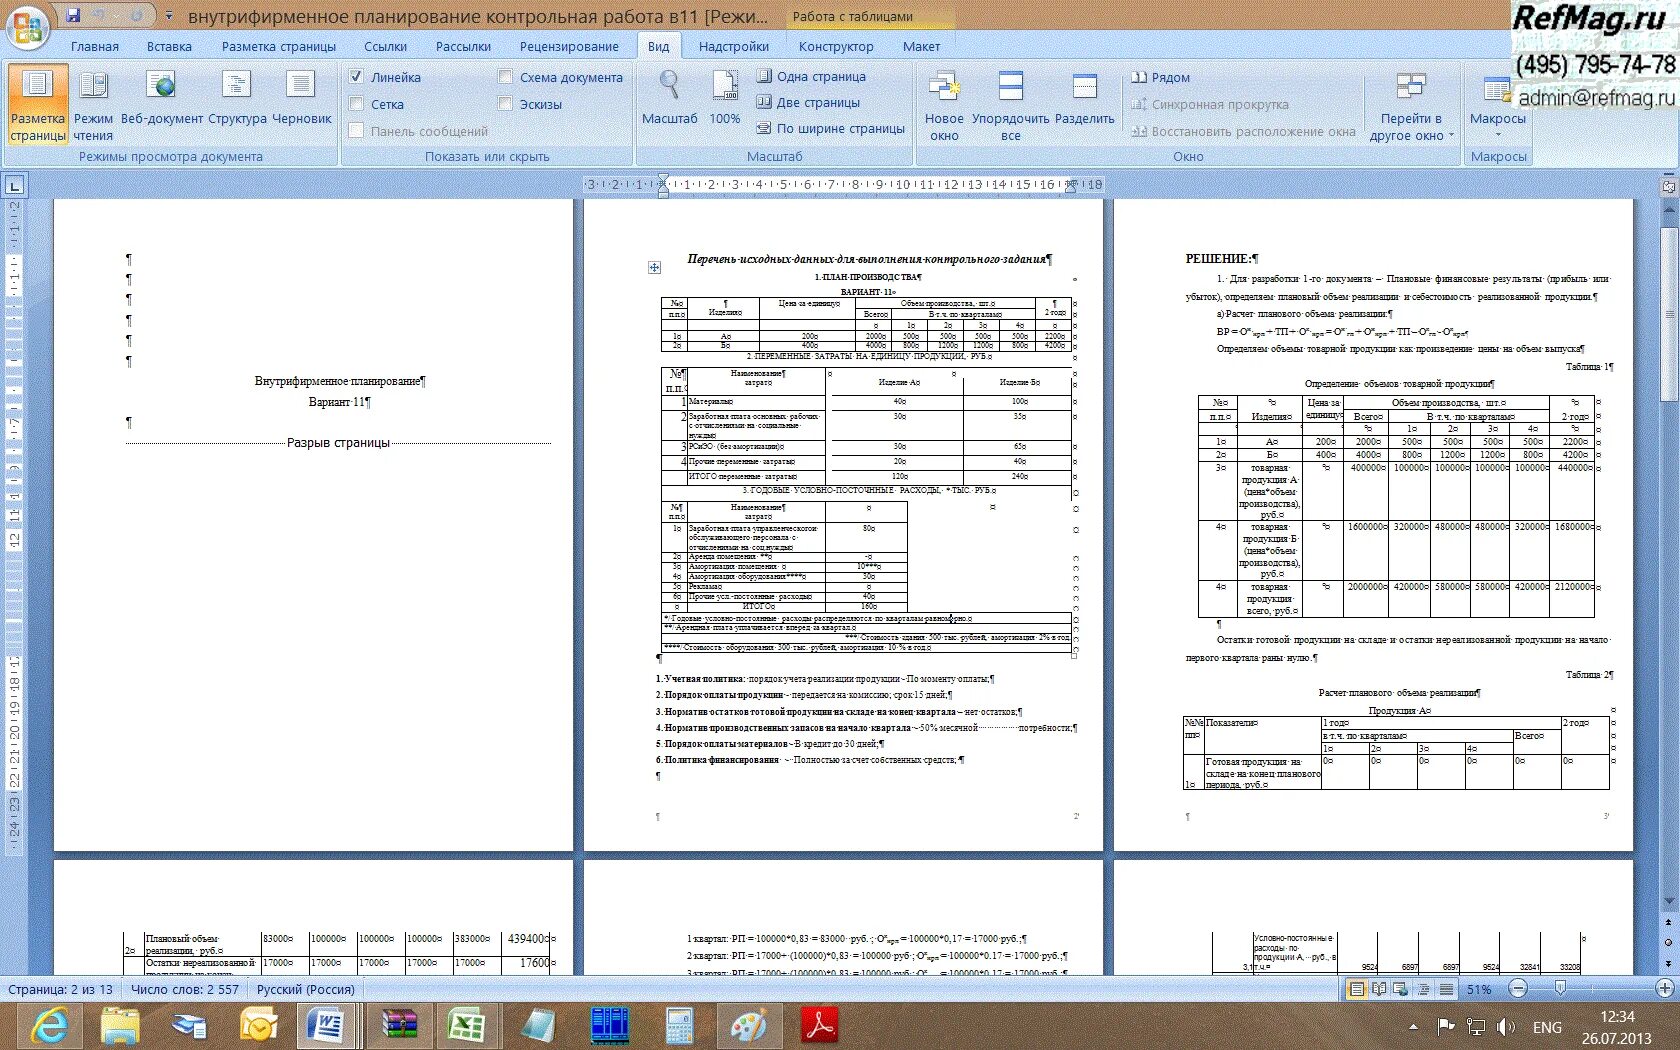Fit to page width (По ширине страницы)

[830, 128]
